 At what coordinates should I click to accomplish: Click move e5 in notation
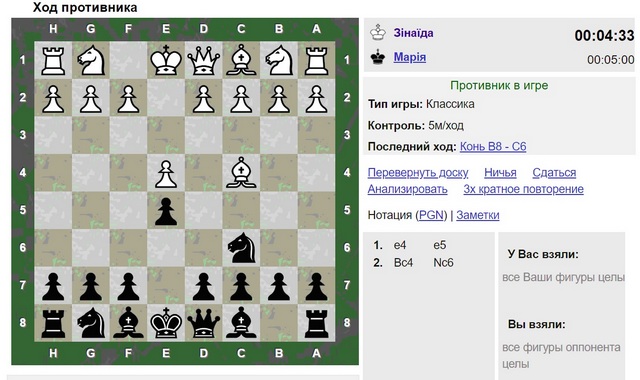pyautogui.click(x=440, y=245)
